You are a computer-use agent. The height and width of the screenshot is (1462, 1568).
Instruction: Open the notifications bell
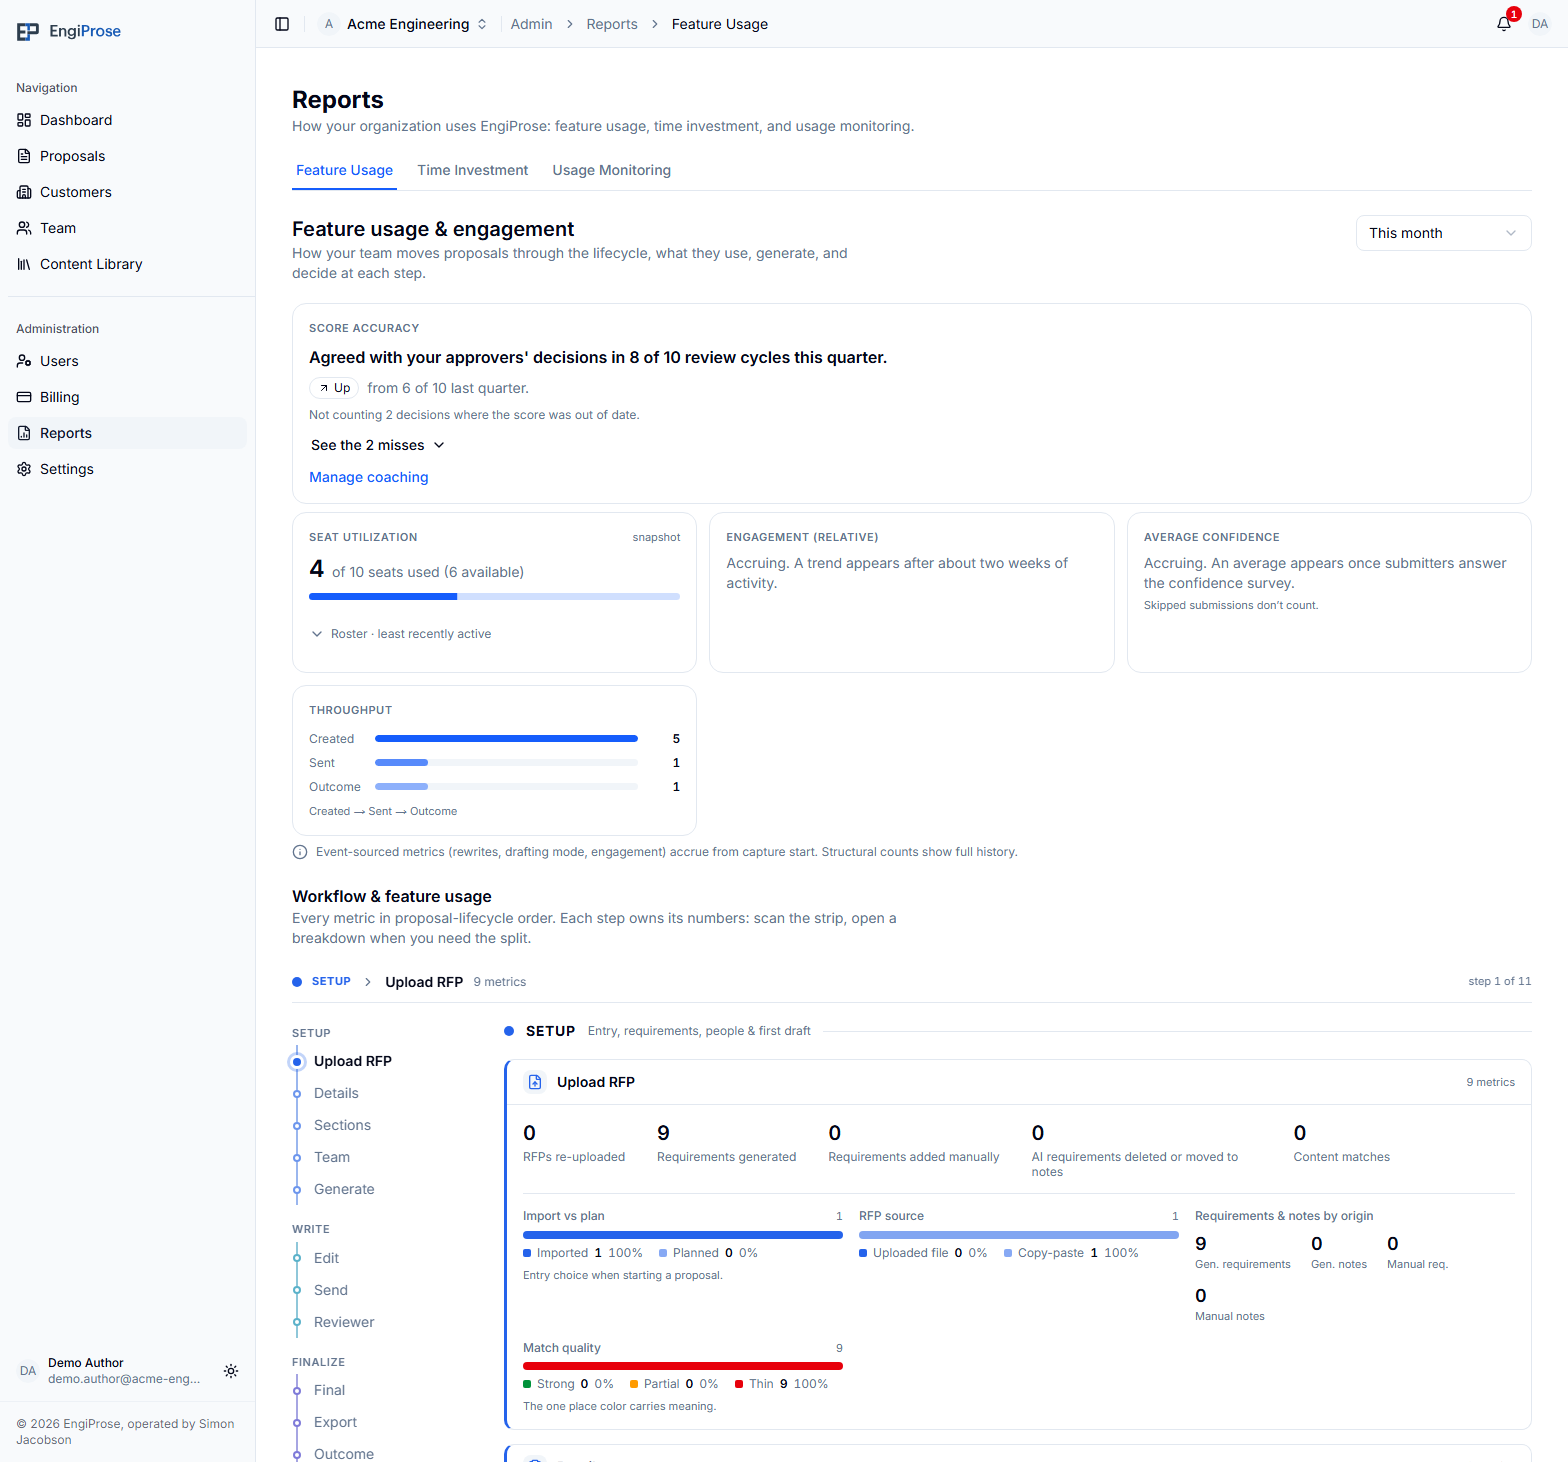click(1504, 24)
